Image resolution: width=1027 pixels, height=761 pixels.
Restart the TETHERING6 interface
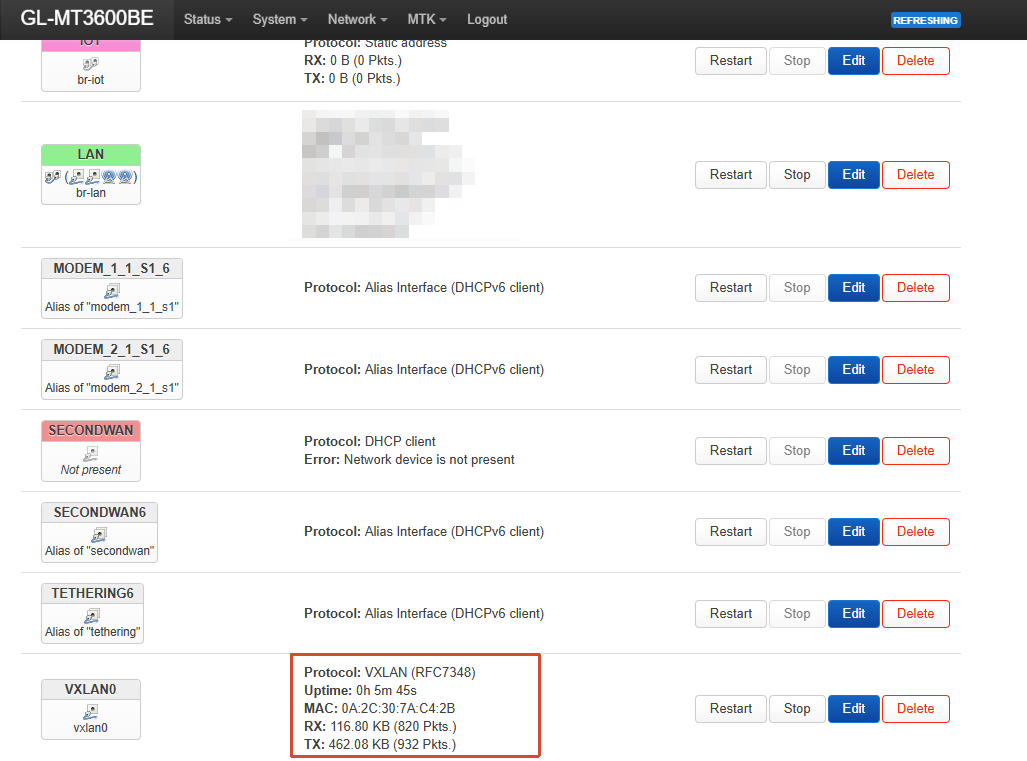[730, 614]
